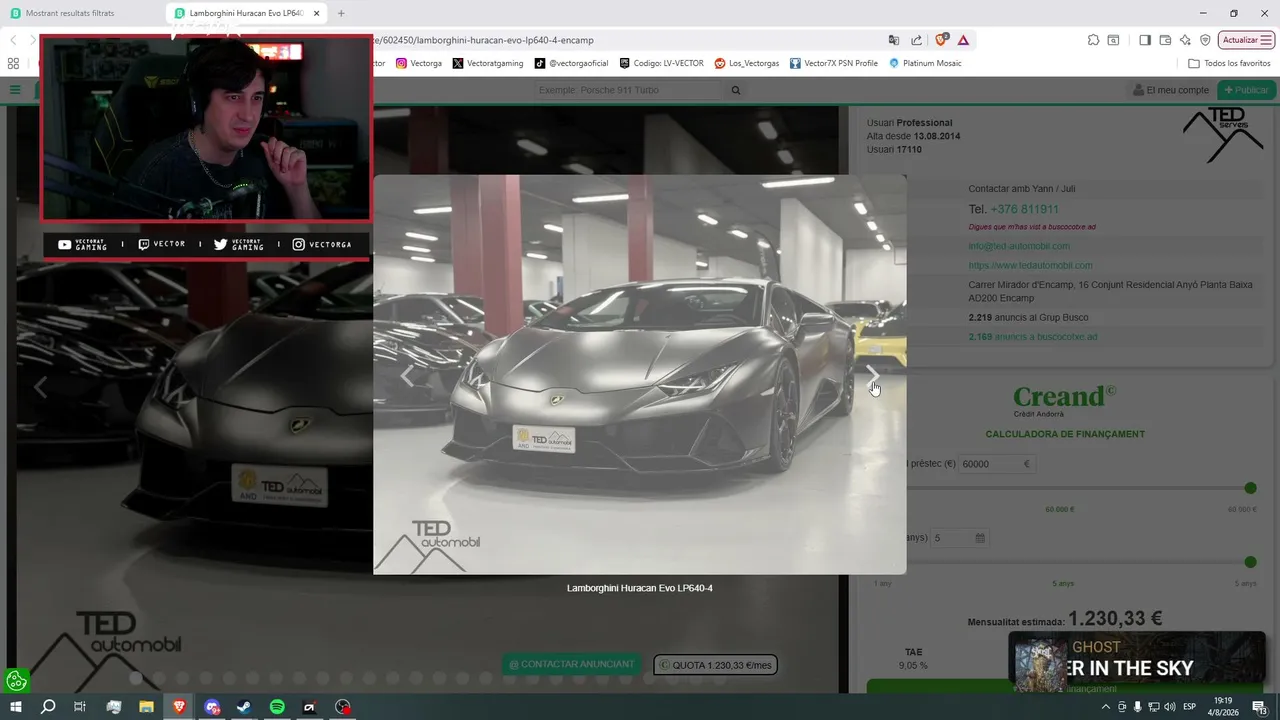Visit www.tedautomobil.com website link

[1030, 265]
